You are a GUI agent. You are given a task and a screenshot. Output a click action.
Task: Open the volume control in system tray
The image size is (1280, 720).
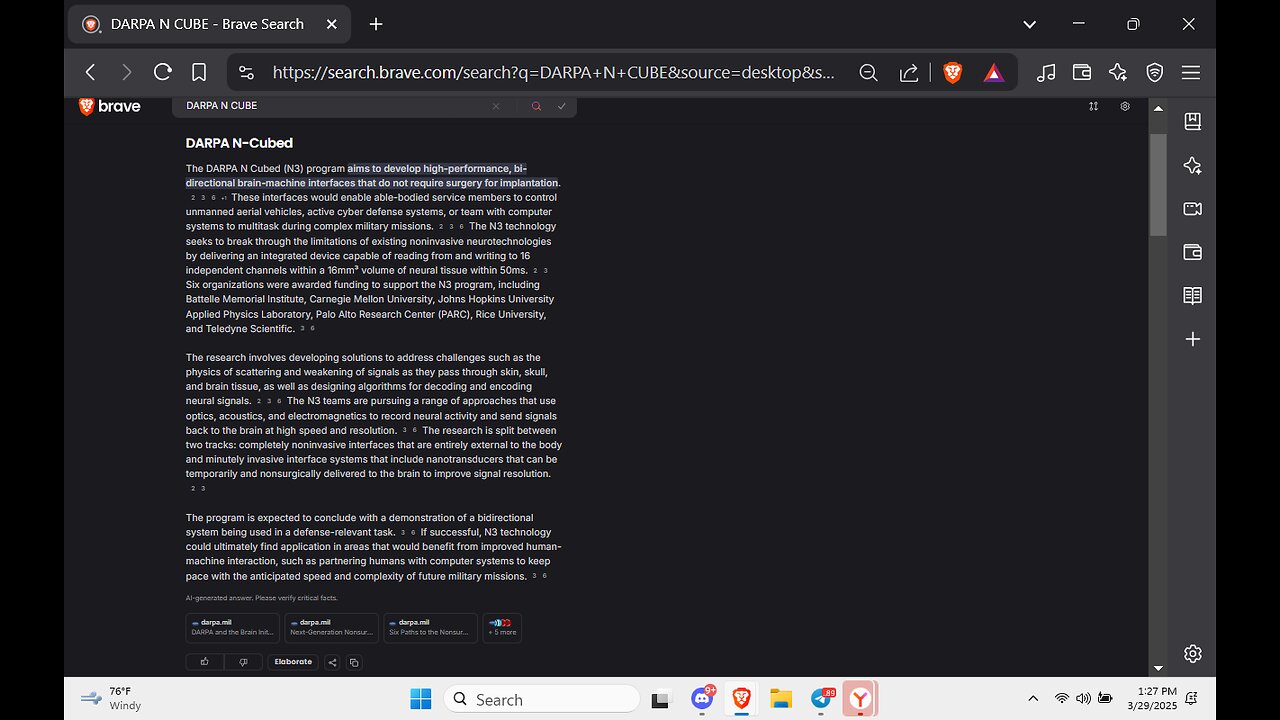click(1083, 699)
